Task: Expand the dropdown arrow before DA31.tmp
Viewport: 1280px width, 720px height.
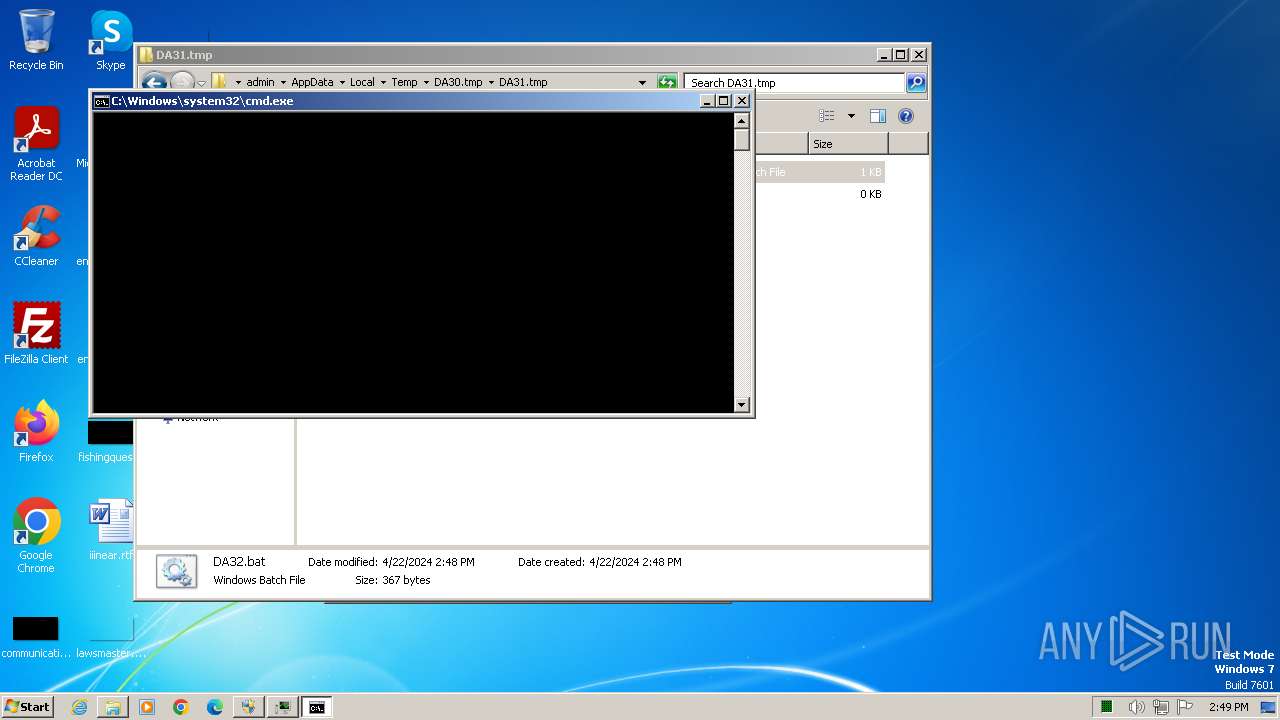Action: (491, 82)
